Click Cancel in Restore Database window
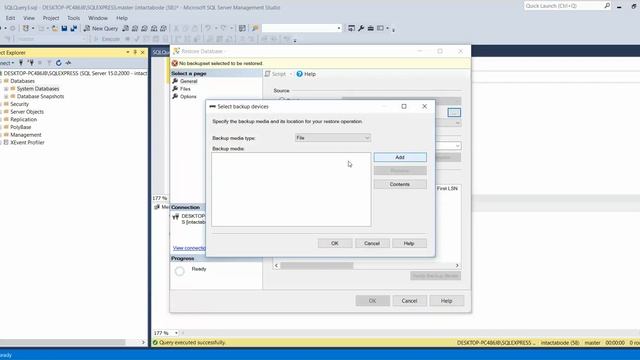This screenshot has height=360, width=640. (x=409, y=301)
